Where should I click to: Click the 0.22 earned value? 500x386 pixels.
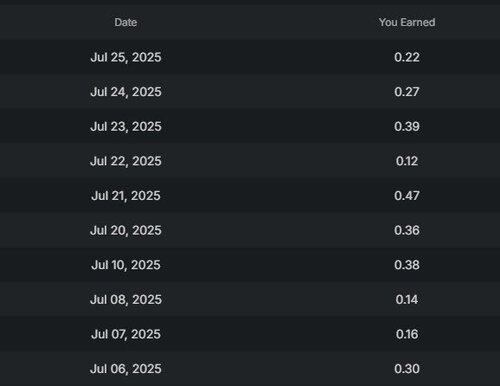coord(407,57)
